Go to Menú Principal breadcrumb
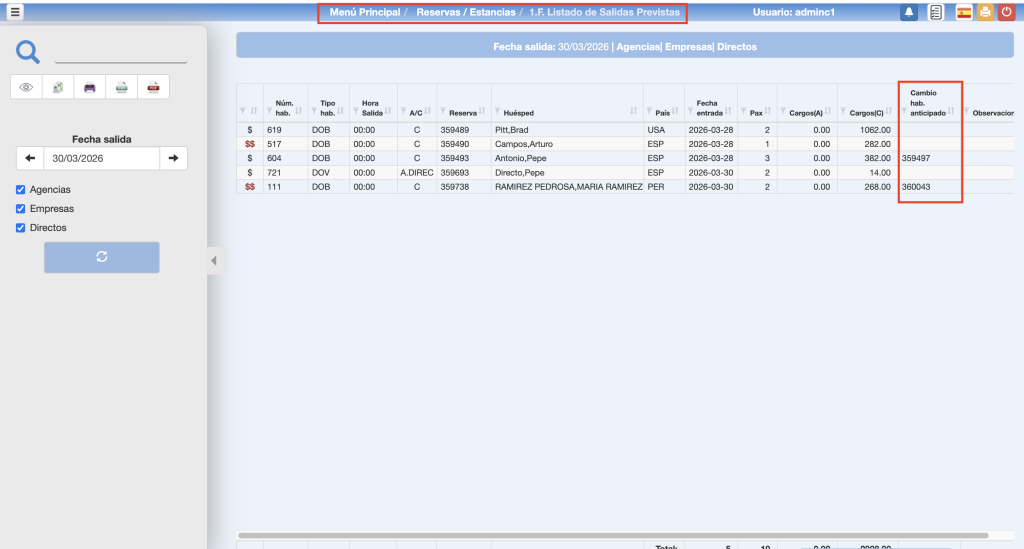Image resolution: width=1024 pixels, height=549 pixels. (x=364, y=13)
